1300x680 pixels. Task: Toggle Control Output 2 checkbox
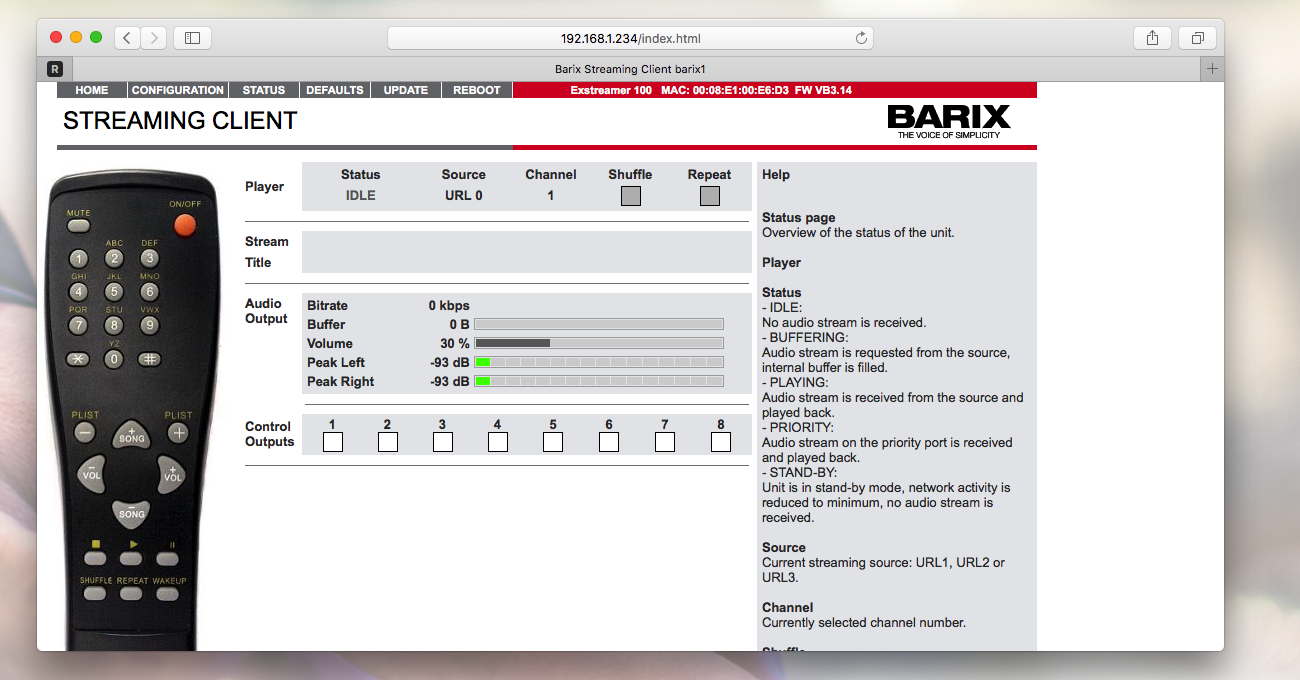tap(388, 442)
